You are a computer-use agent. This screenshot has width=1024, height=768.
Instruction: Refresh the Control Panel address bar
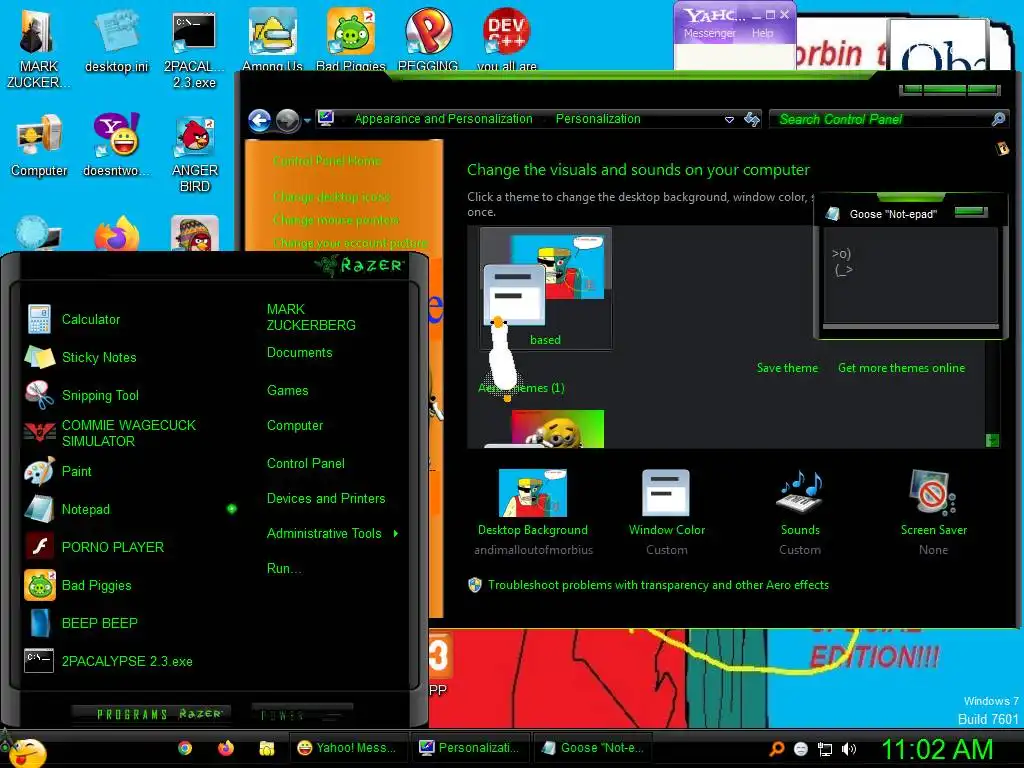(x=752, y=120)
